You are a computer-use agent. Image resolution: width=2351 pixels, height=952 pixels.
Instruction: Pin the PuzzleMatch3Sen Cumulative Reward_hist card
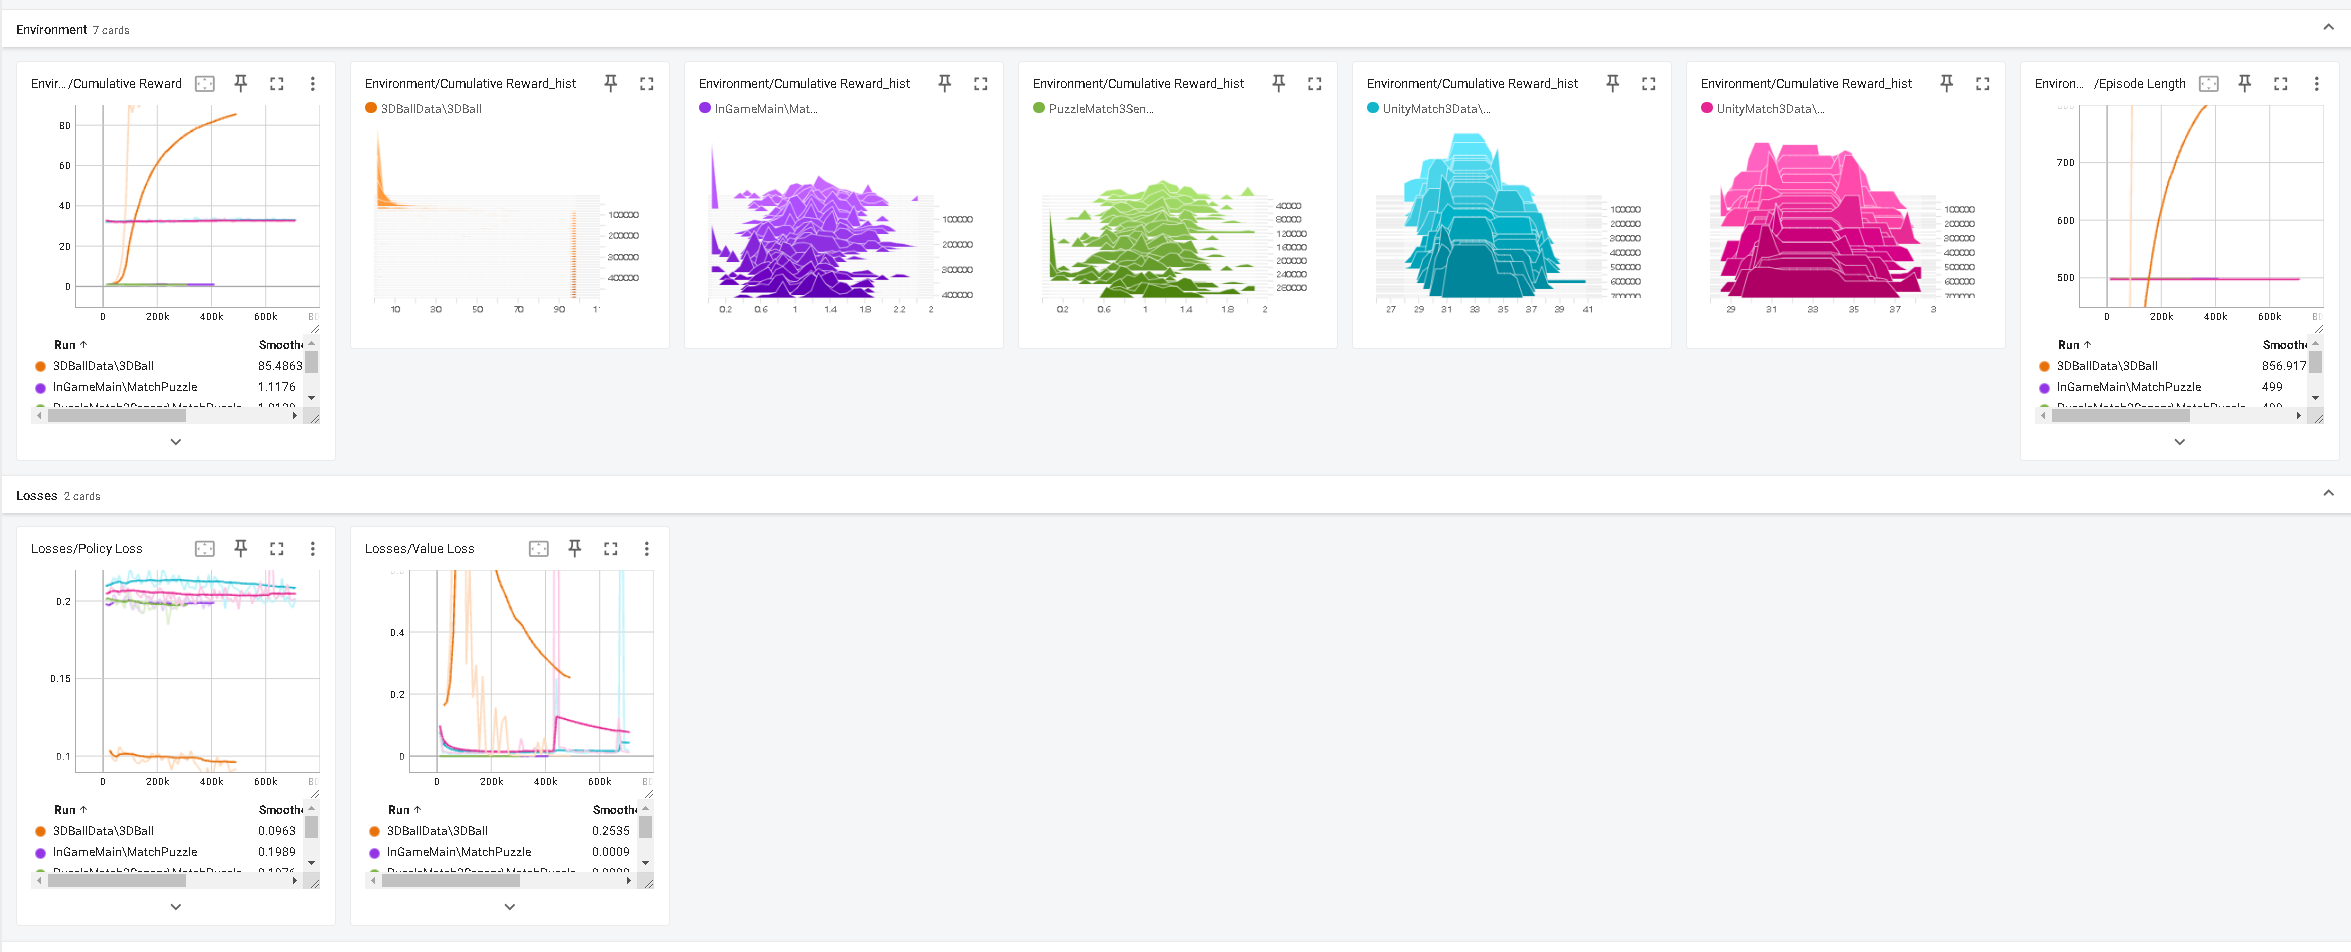[x=1279, y=84]
